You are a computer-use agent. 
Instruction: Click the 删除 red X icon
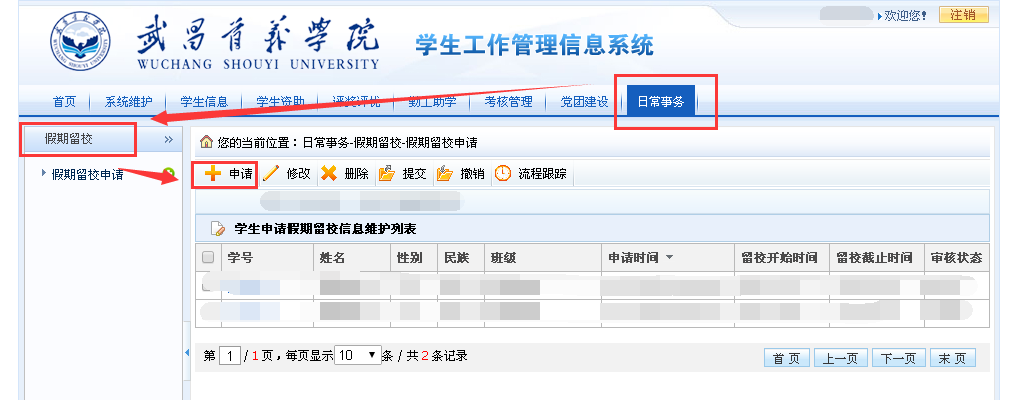tap(328, 174)
